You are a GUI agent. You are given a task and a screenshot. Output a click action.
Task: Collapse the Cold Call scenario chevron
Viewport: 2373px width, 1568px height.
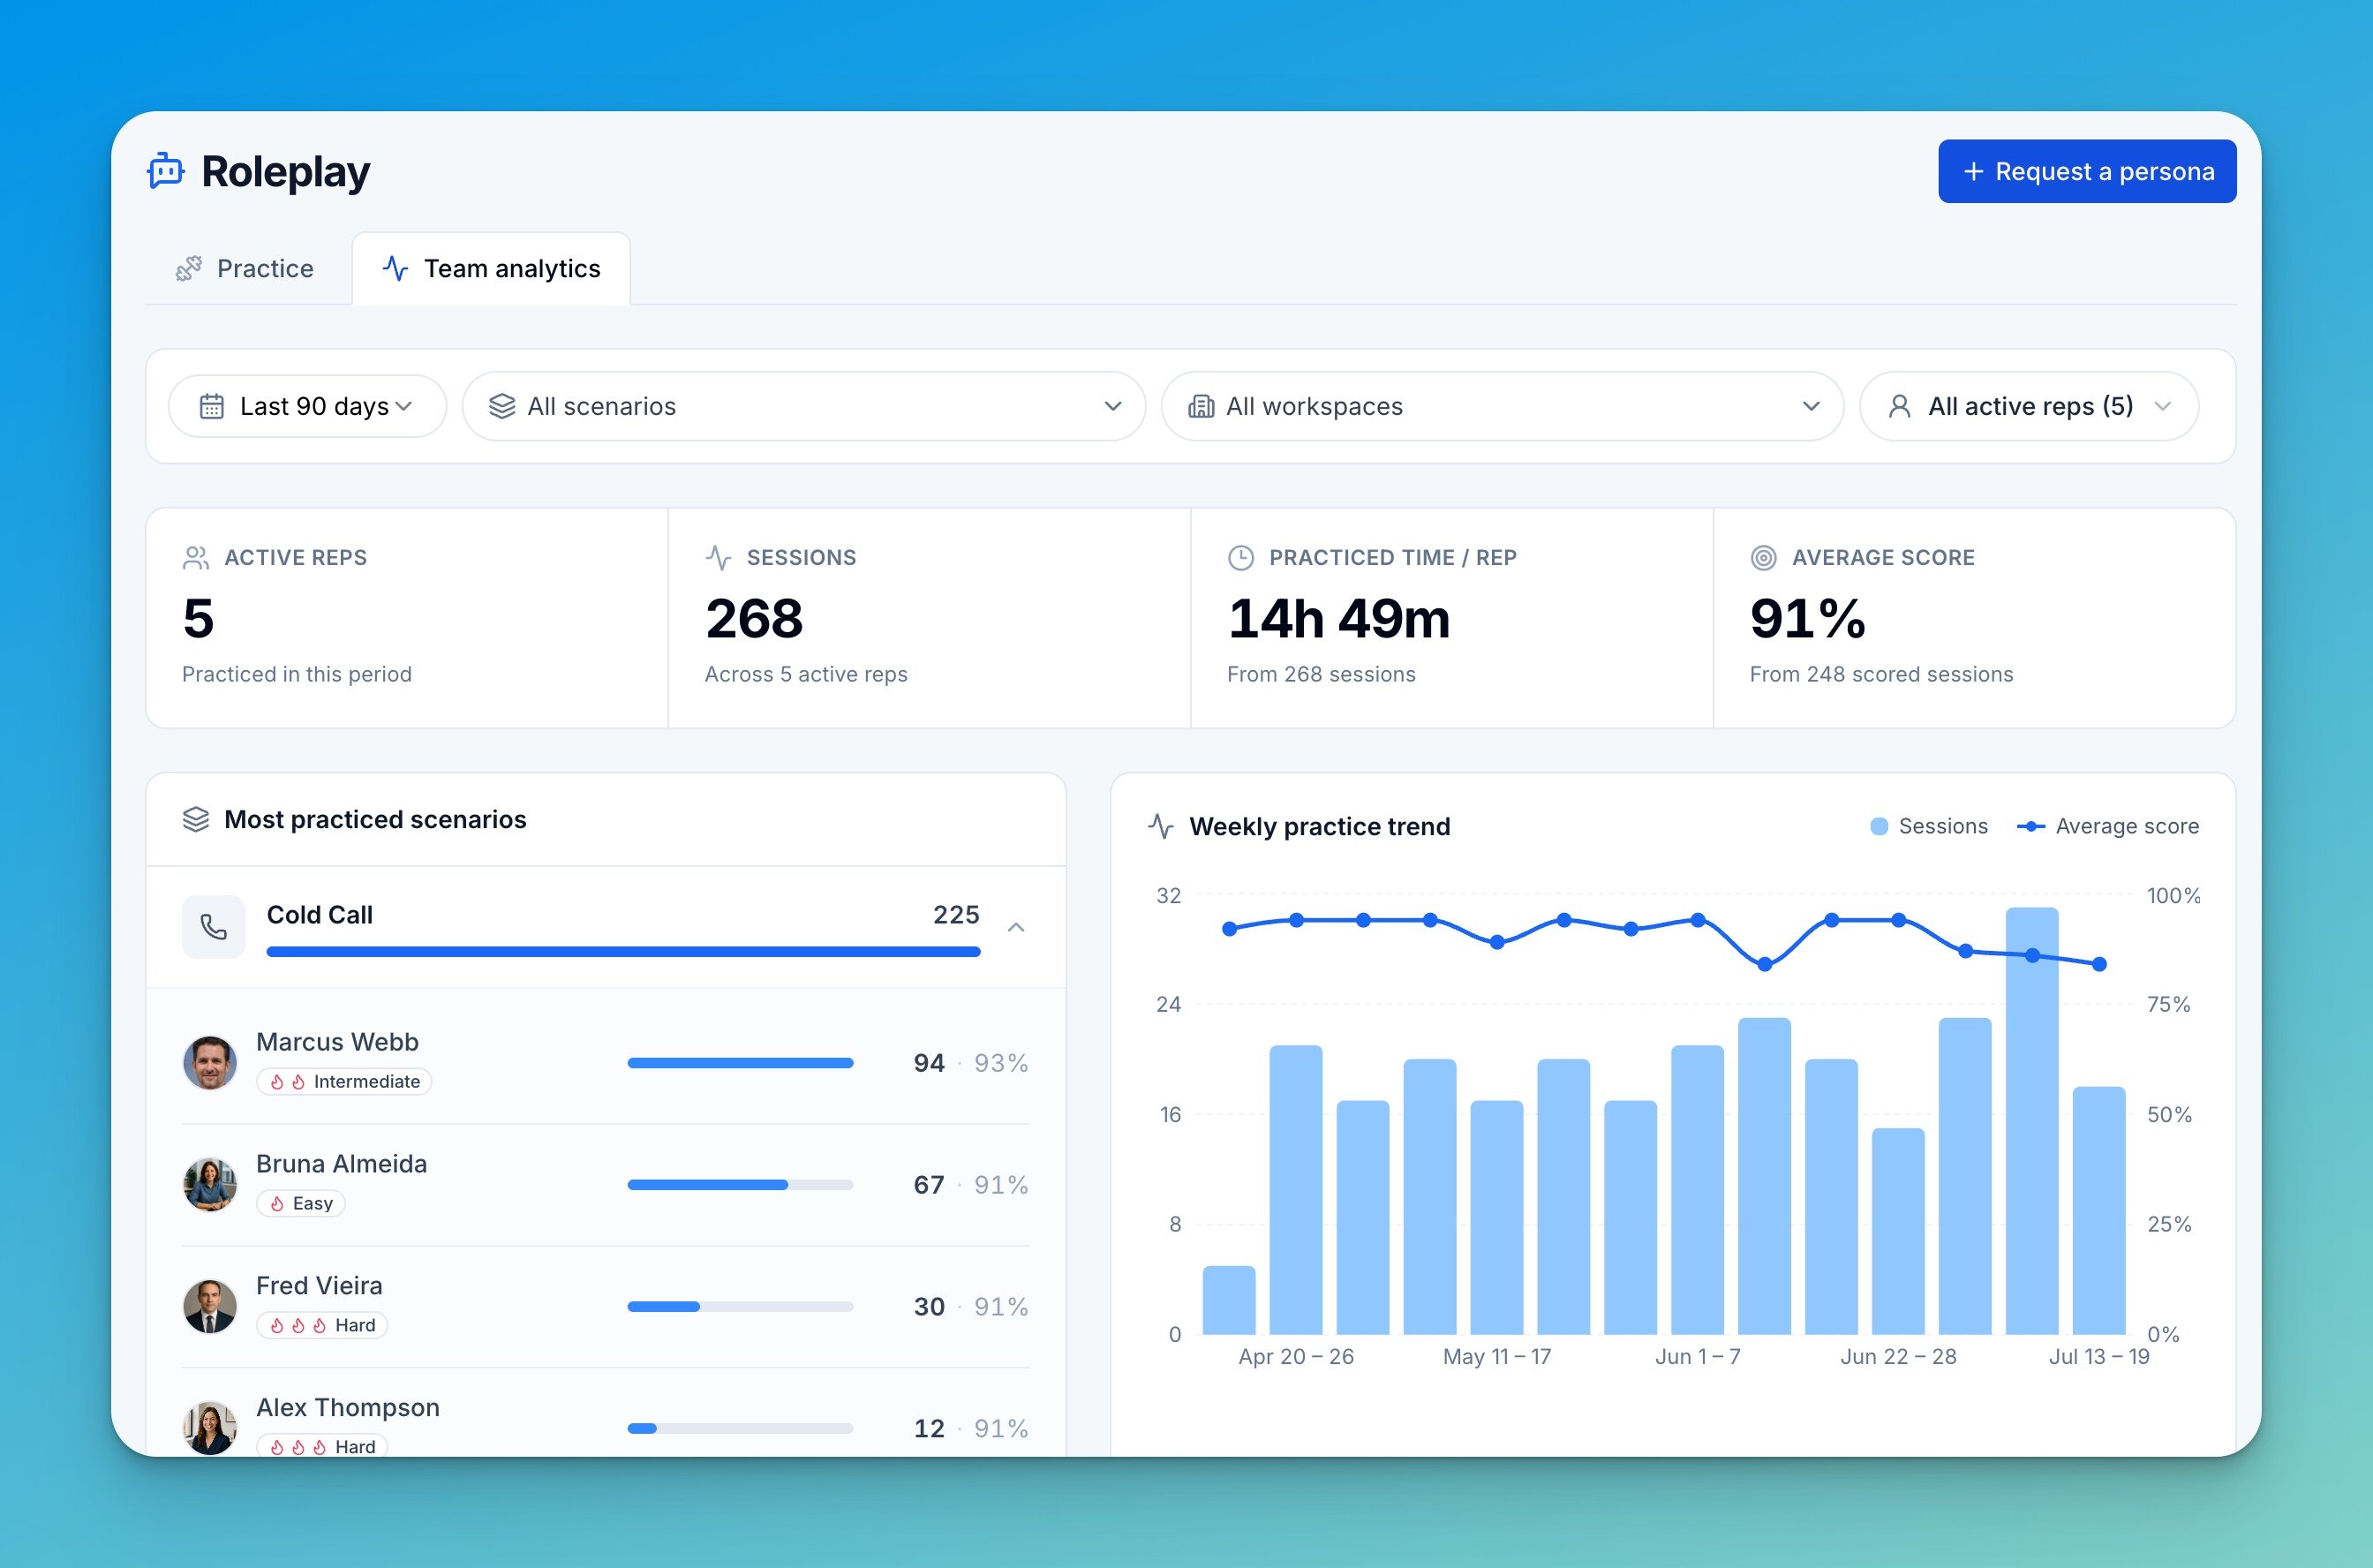[1016, 927]
